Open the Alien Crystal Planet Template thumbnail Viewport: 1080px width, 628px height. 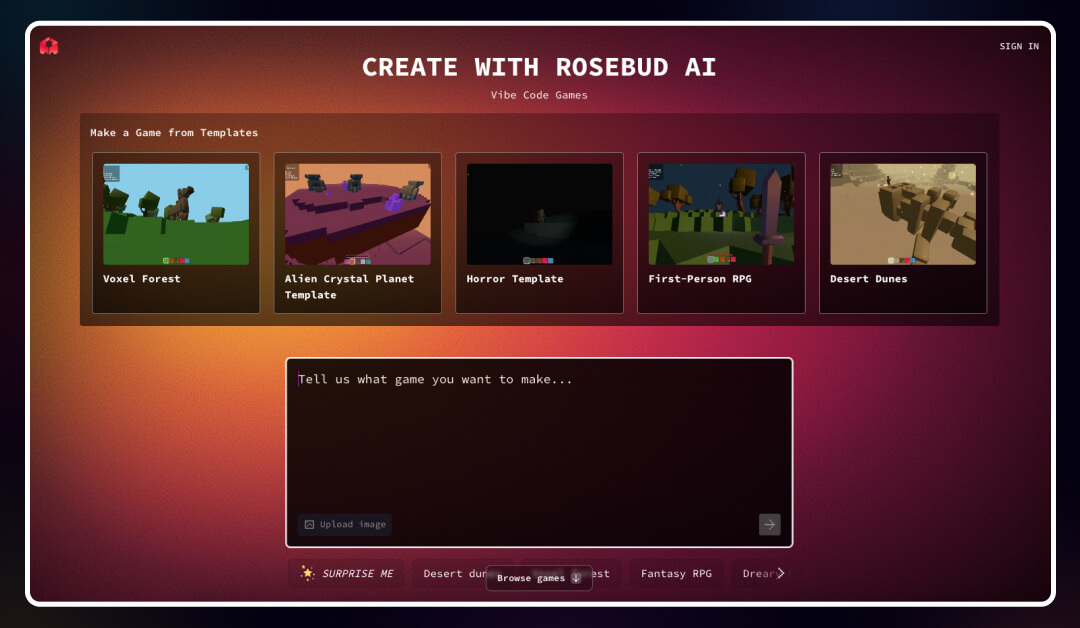pyautogui.click(x=357, y=214)
